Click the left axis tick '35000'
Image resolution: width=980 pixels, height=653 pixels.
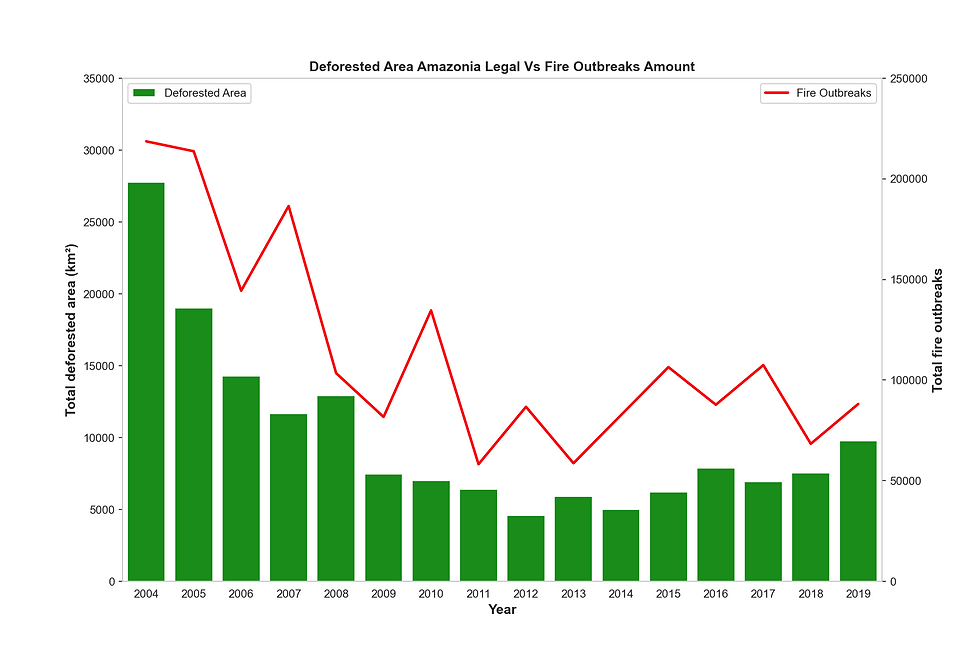(99, 79)
